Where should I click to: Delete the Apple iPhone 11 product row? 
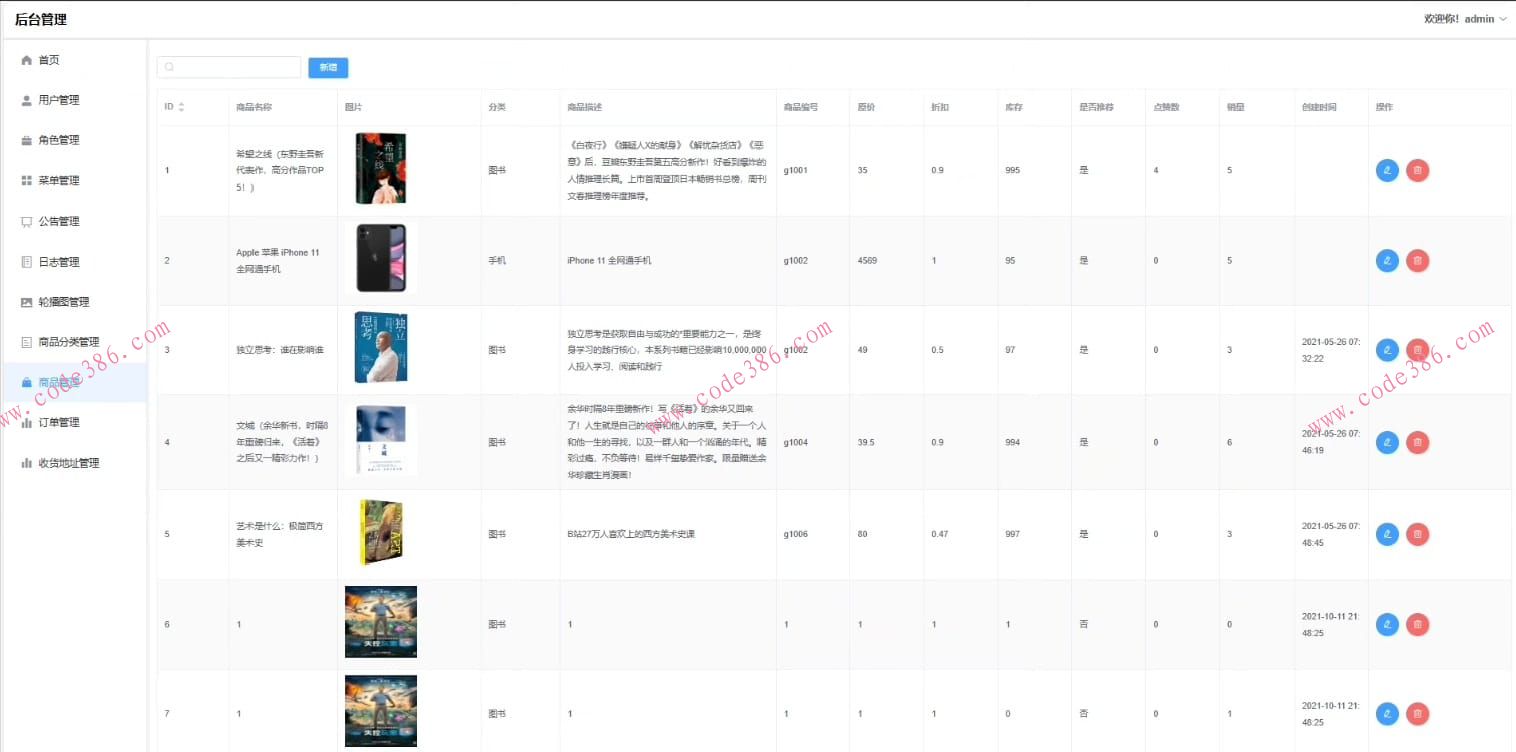pos(1417,261)
